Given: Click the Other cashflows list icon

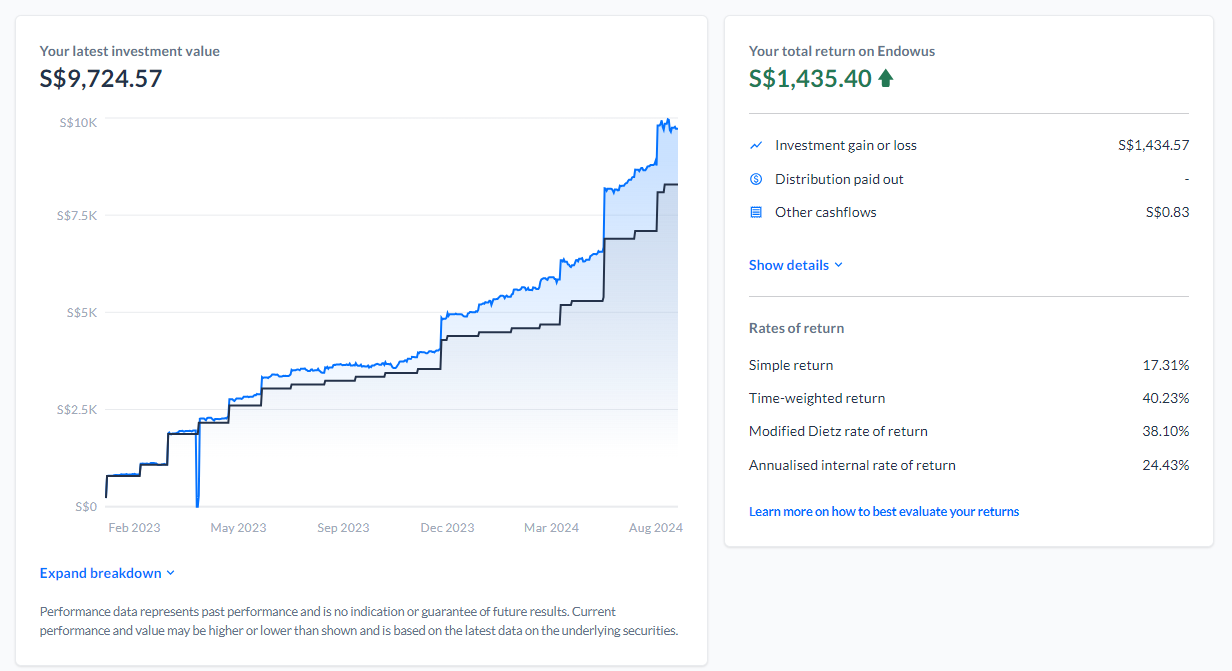Looking at the screenshot, I should point(756,212).
